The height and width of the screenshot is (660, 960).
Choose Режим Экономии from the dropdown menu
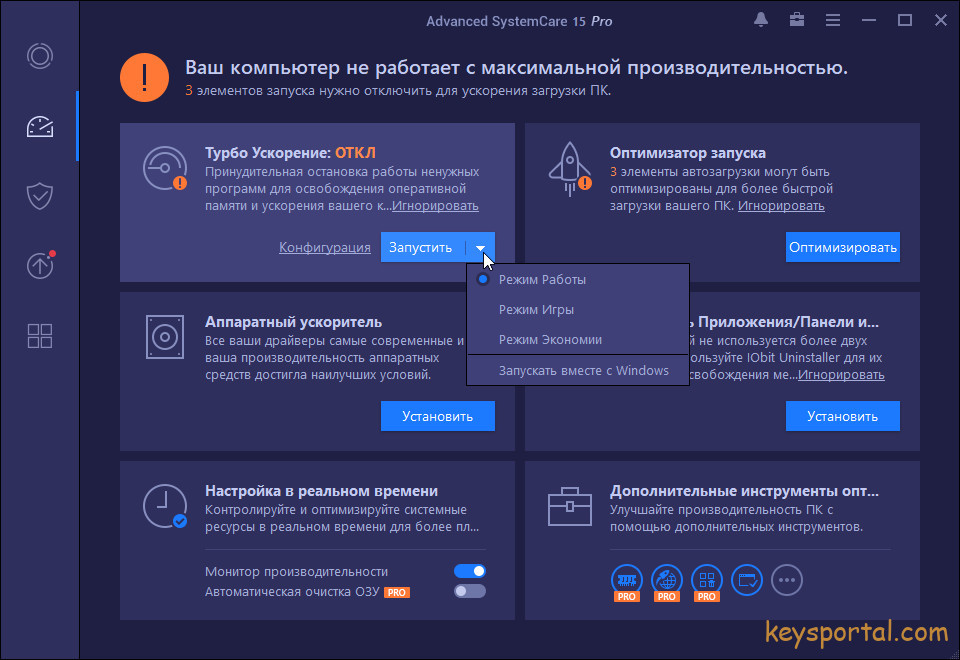550,340
